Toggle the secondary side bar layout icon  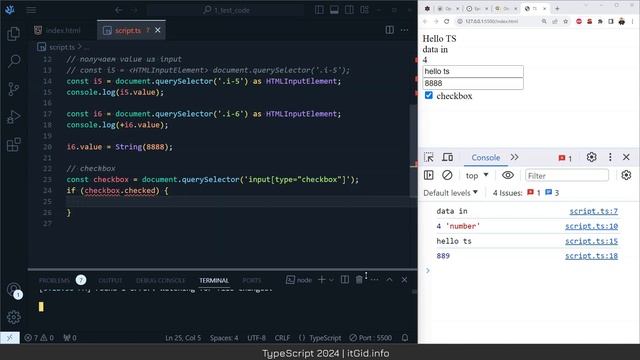click(x=349, y=10)
